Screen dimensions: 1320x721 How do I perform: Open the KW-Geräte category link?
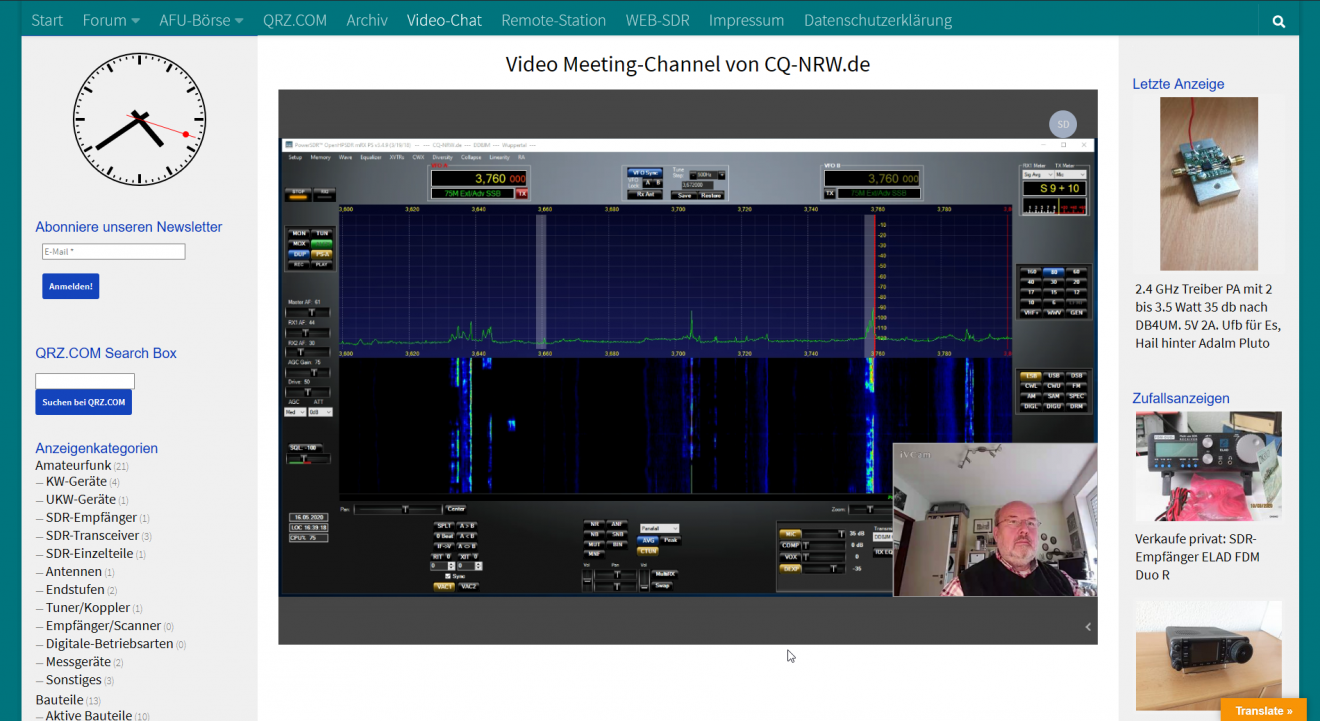tap(76, 482)
